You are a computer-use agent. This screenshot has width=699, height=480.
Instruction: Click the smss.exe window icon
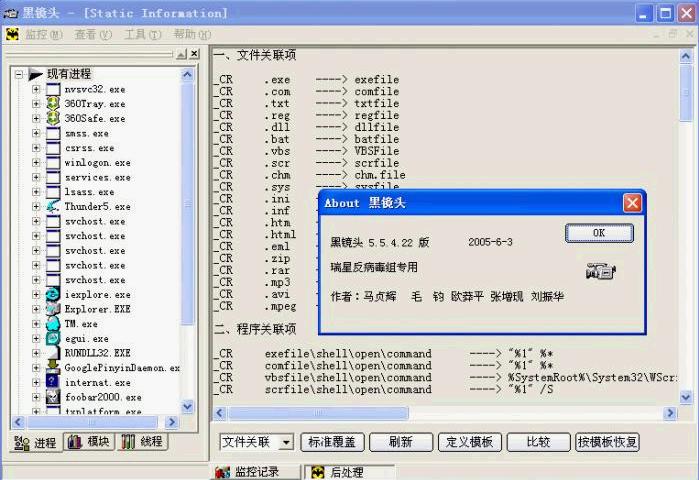[x=53, y=133]
